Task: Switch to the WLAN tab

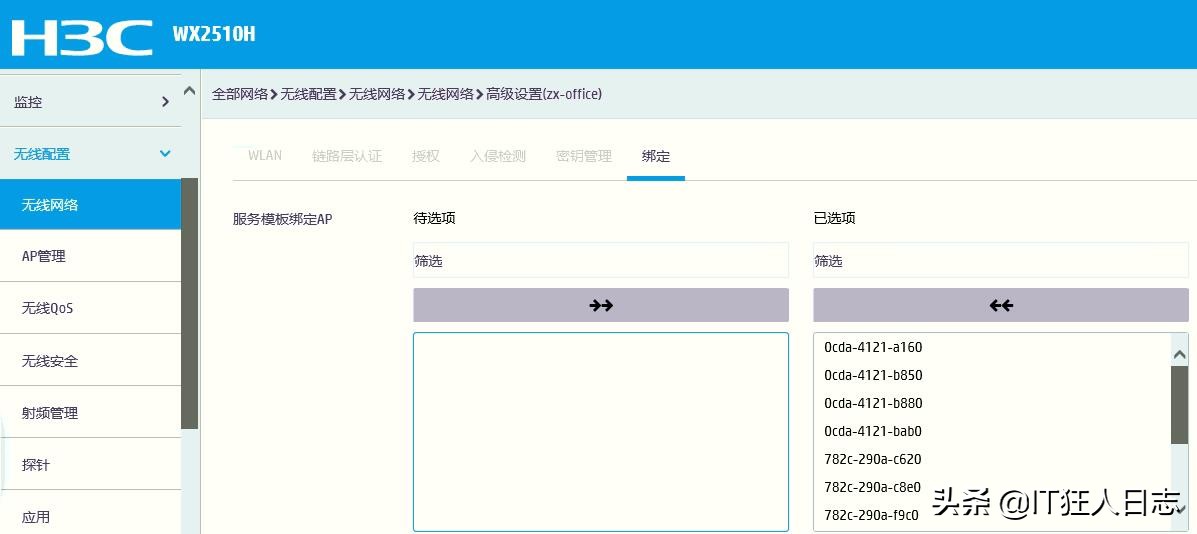Action: coord(265,156)
